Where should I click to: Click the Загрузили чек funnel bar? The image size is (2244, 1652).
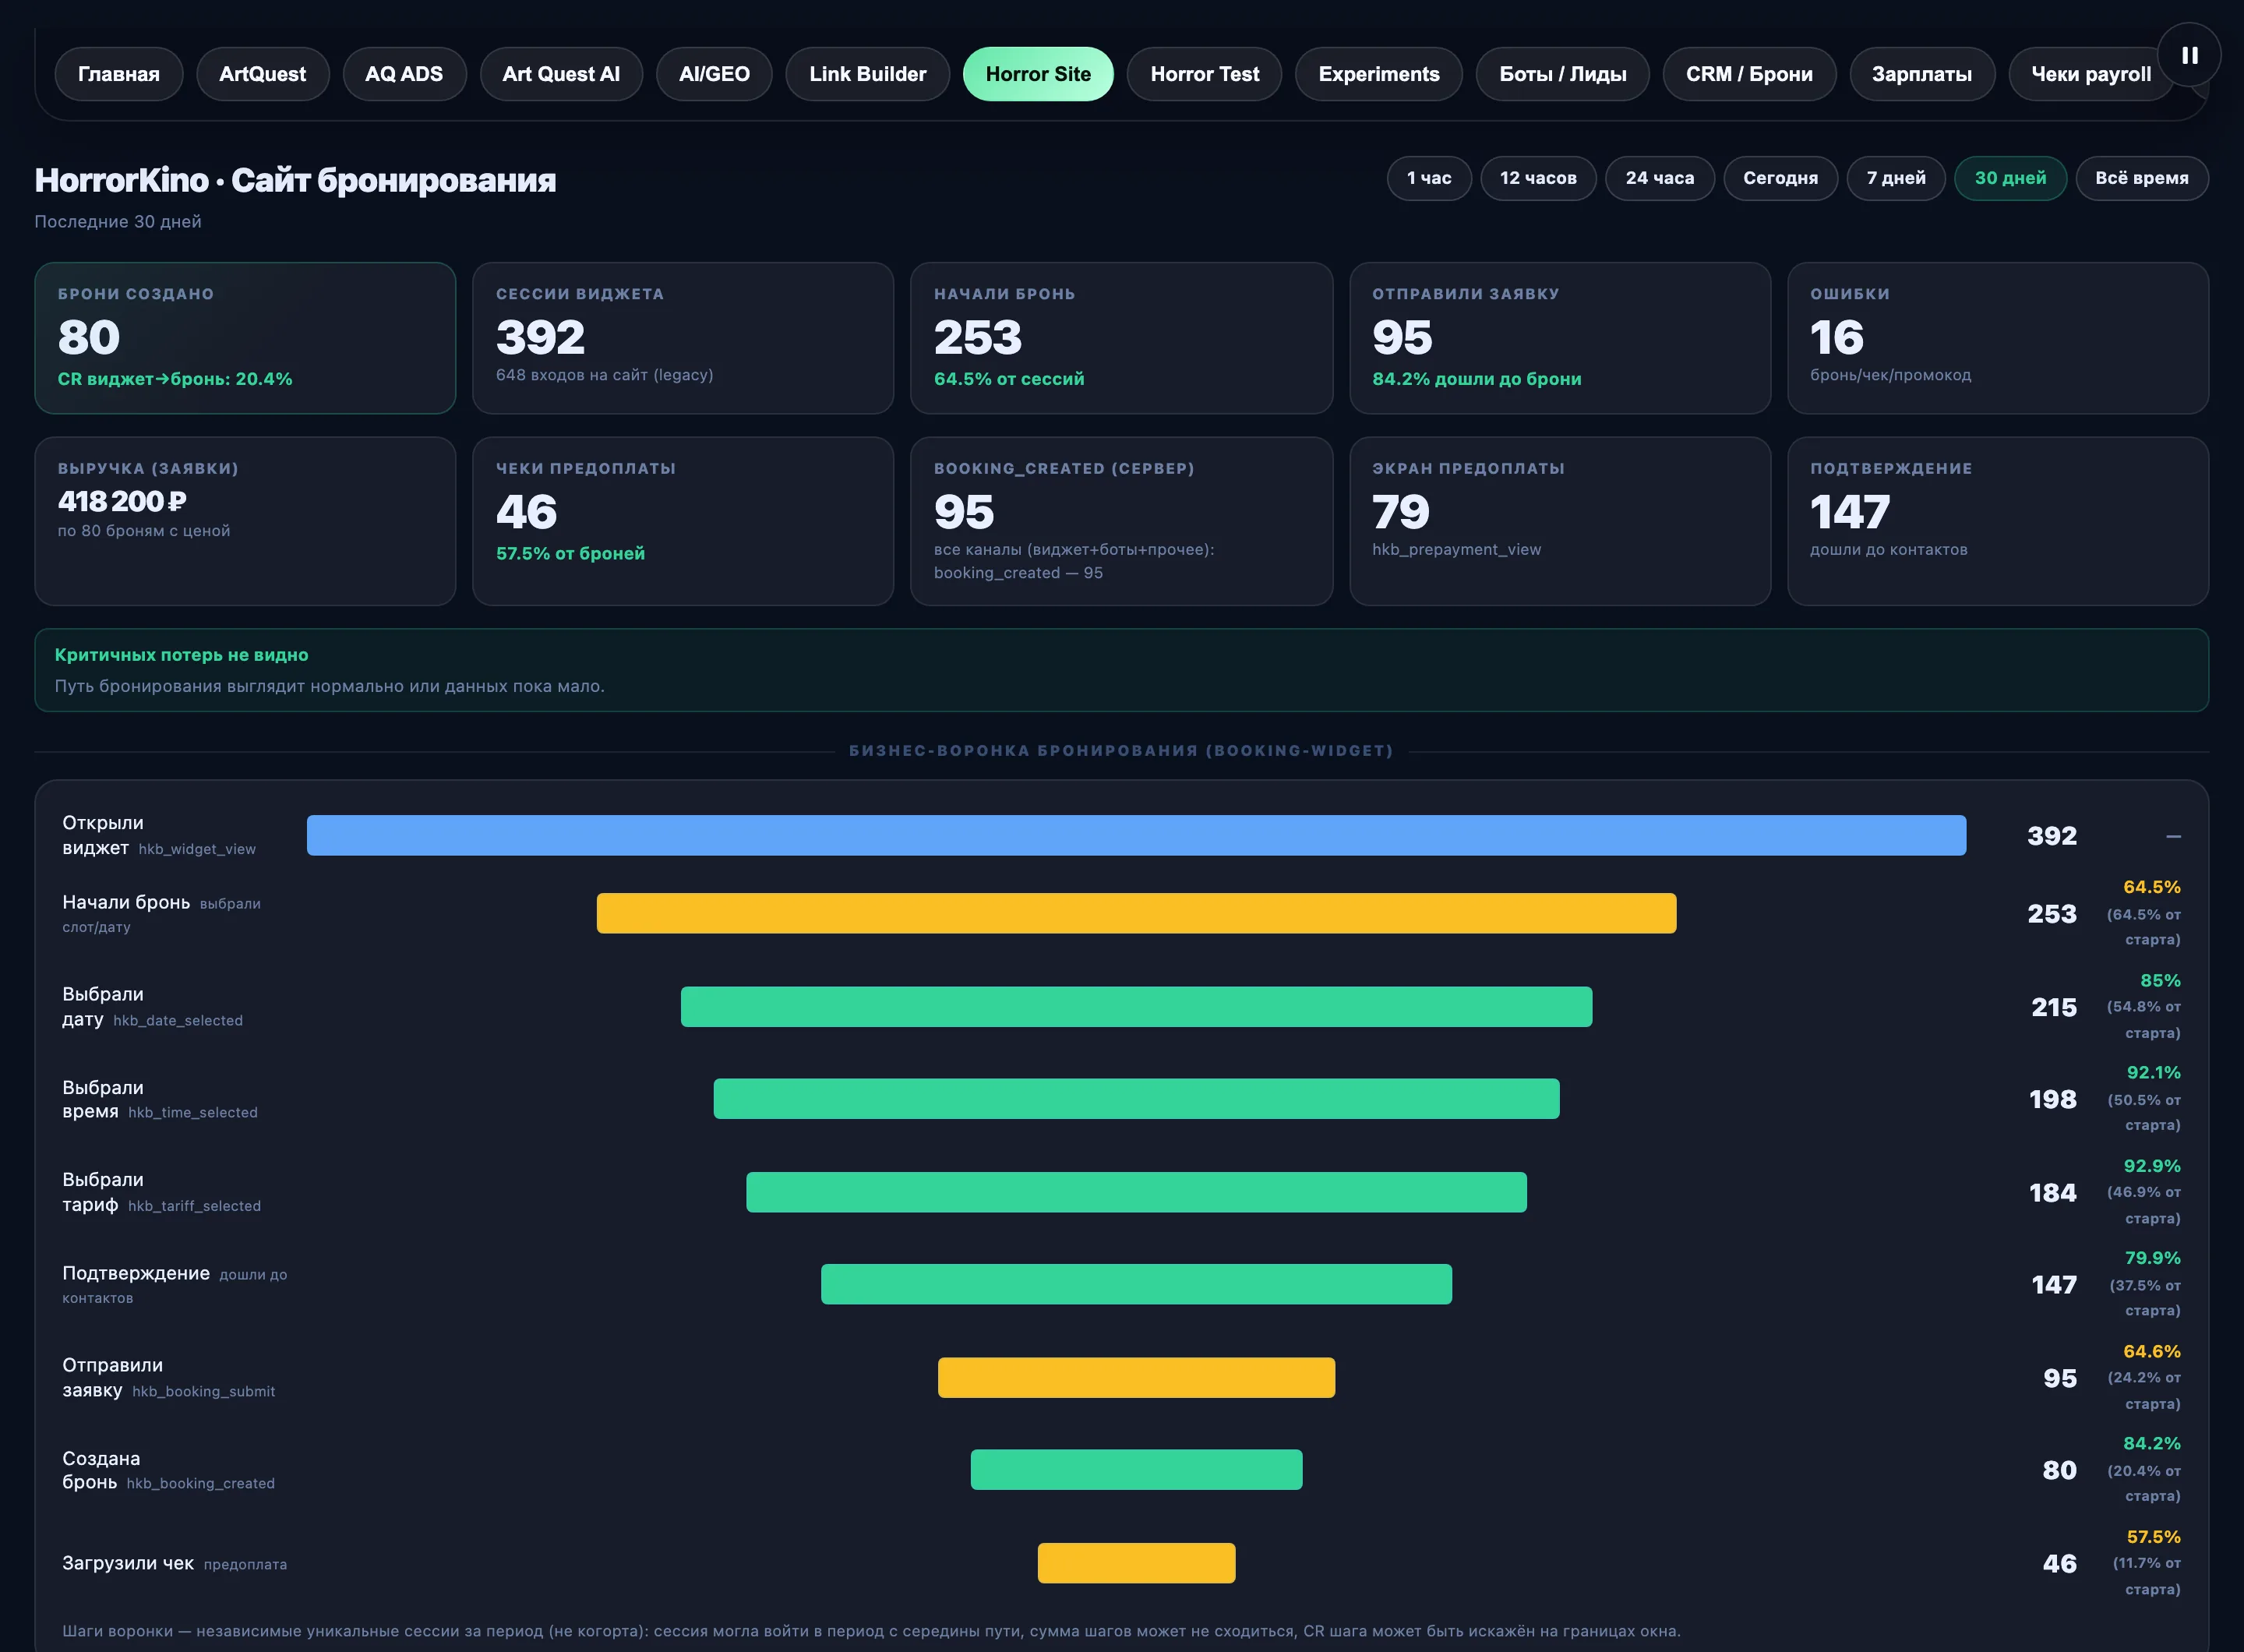click(1136, 1563)
